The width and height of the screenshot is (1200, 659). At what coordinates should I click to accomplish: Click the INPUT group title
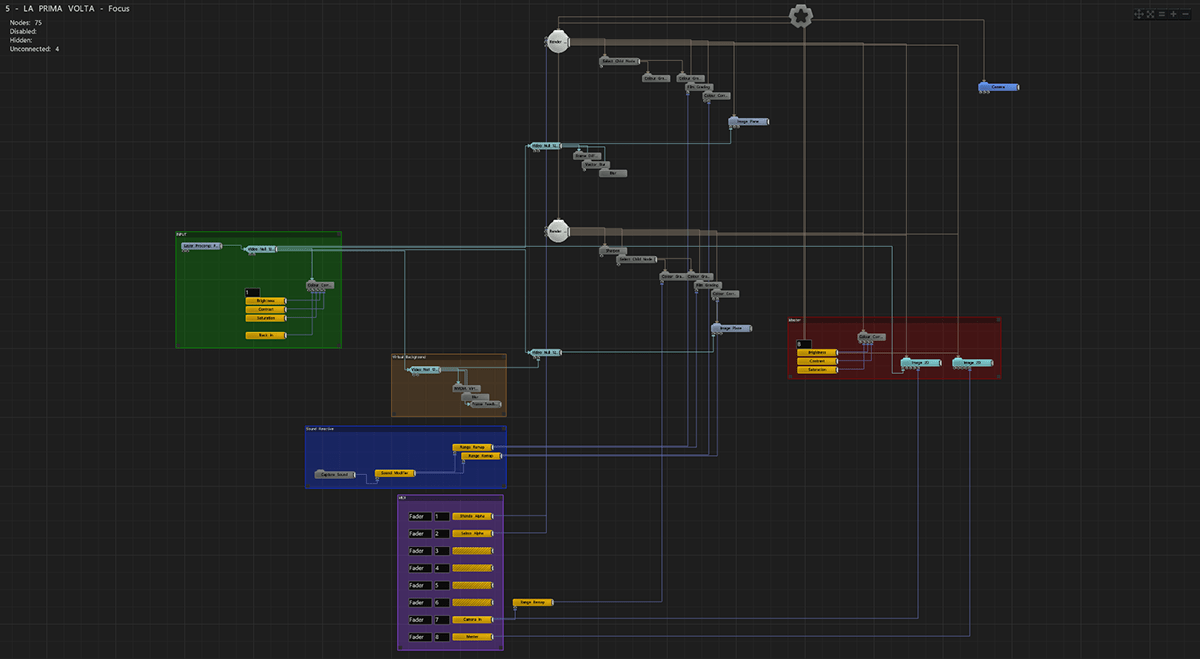[182, 235]
